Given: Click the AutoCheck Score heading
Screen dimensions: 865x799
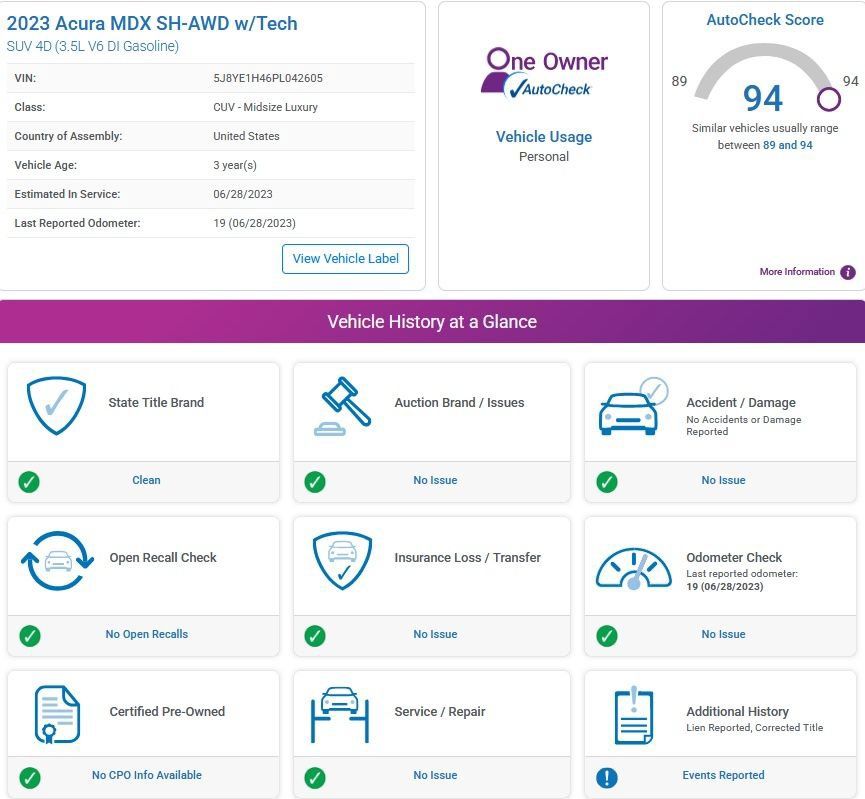Looking at the screenshot, I should [765, 20].
